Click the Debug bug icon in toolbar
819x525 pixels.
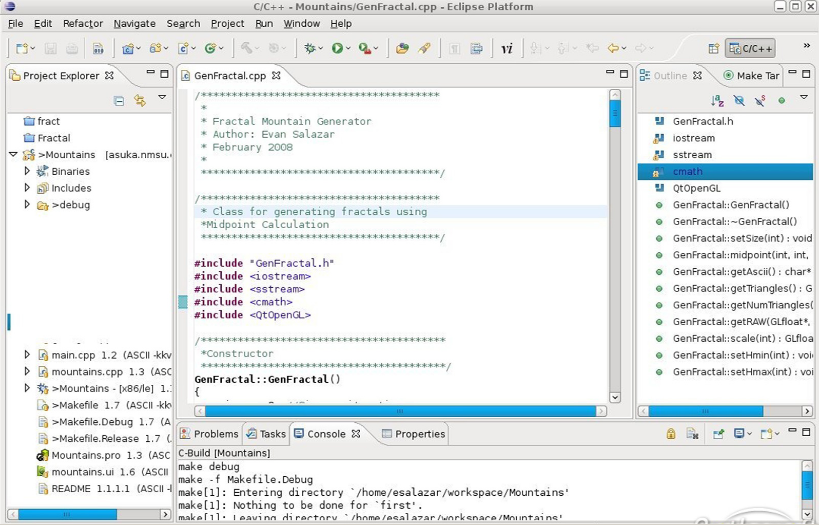pos(311,48)
